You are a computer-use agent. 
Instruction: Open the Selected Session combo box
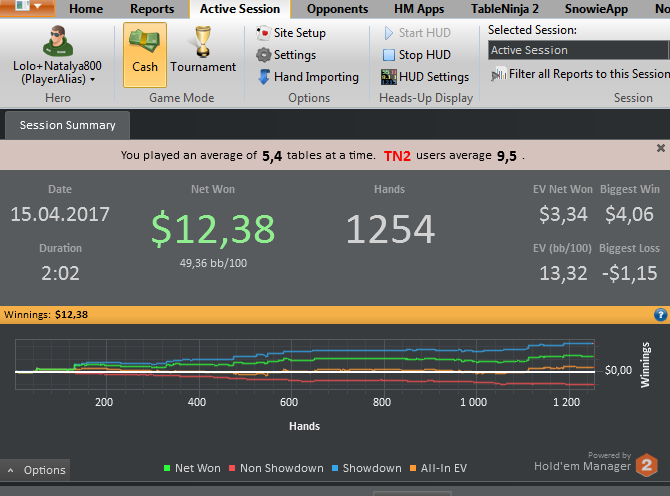pyautogui.click(x=579, y=50)
